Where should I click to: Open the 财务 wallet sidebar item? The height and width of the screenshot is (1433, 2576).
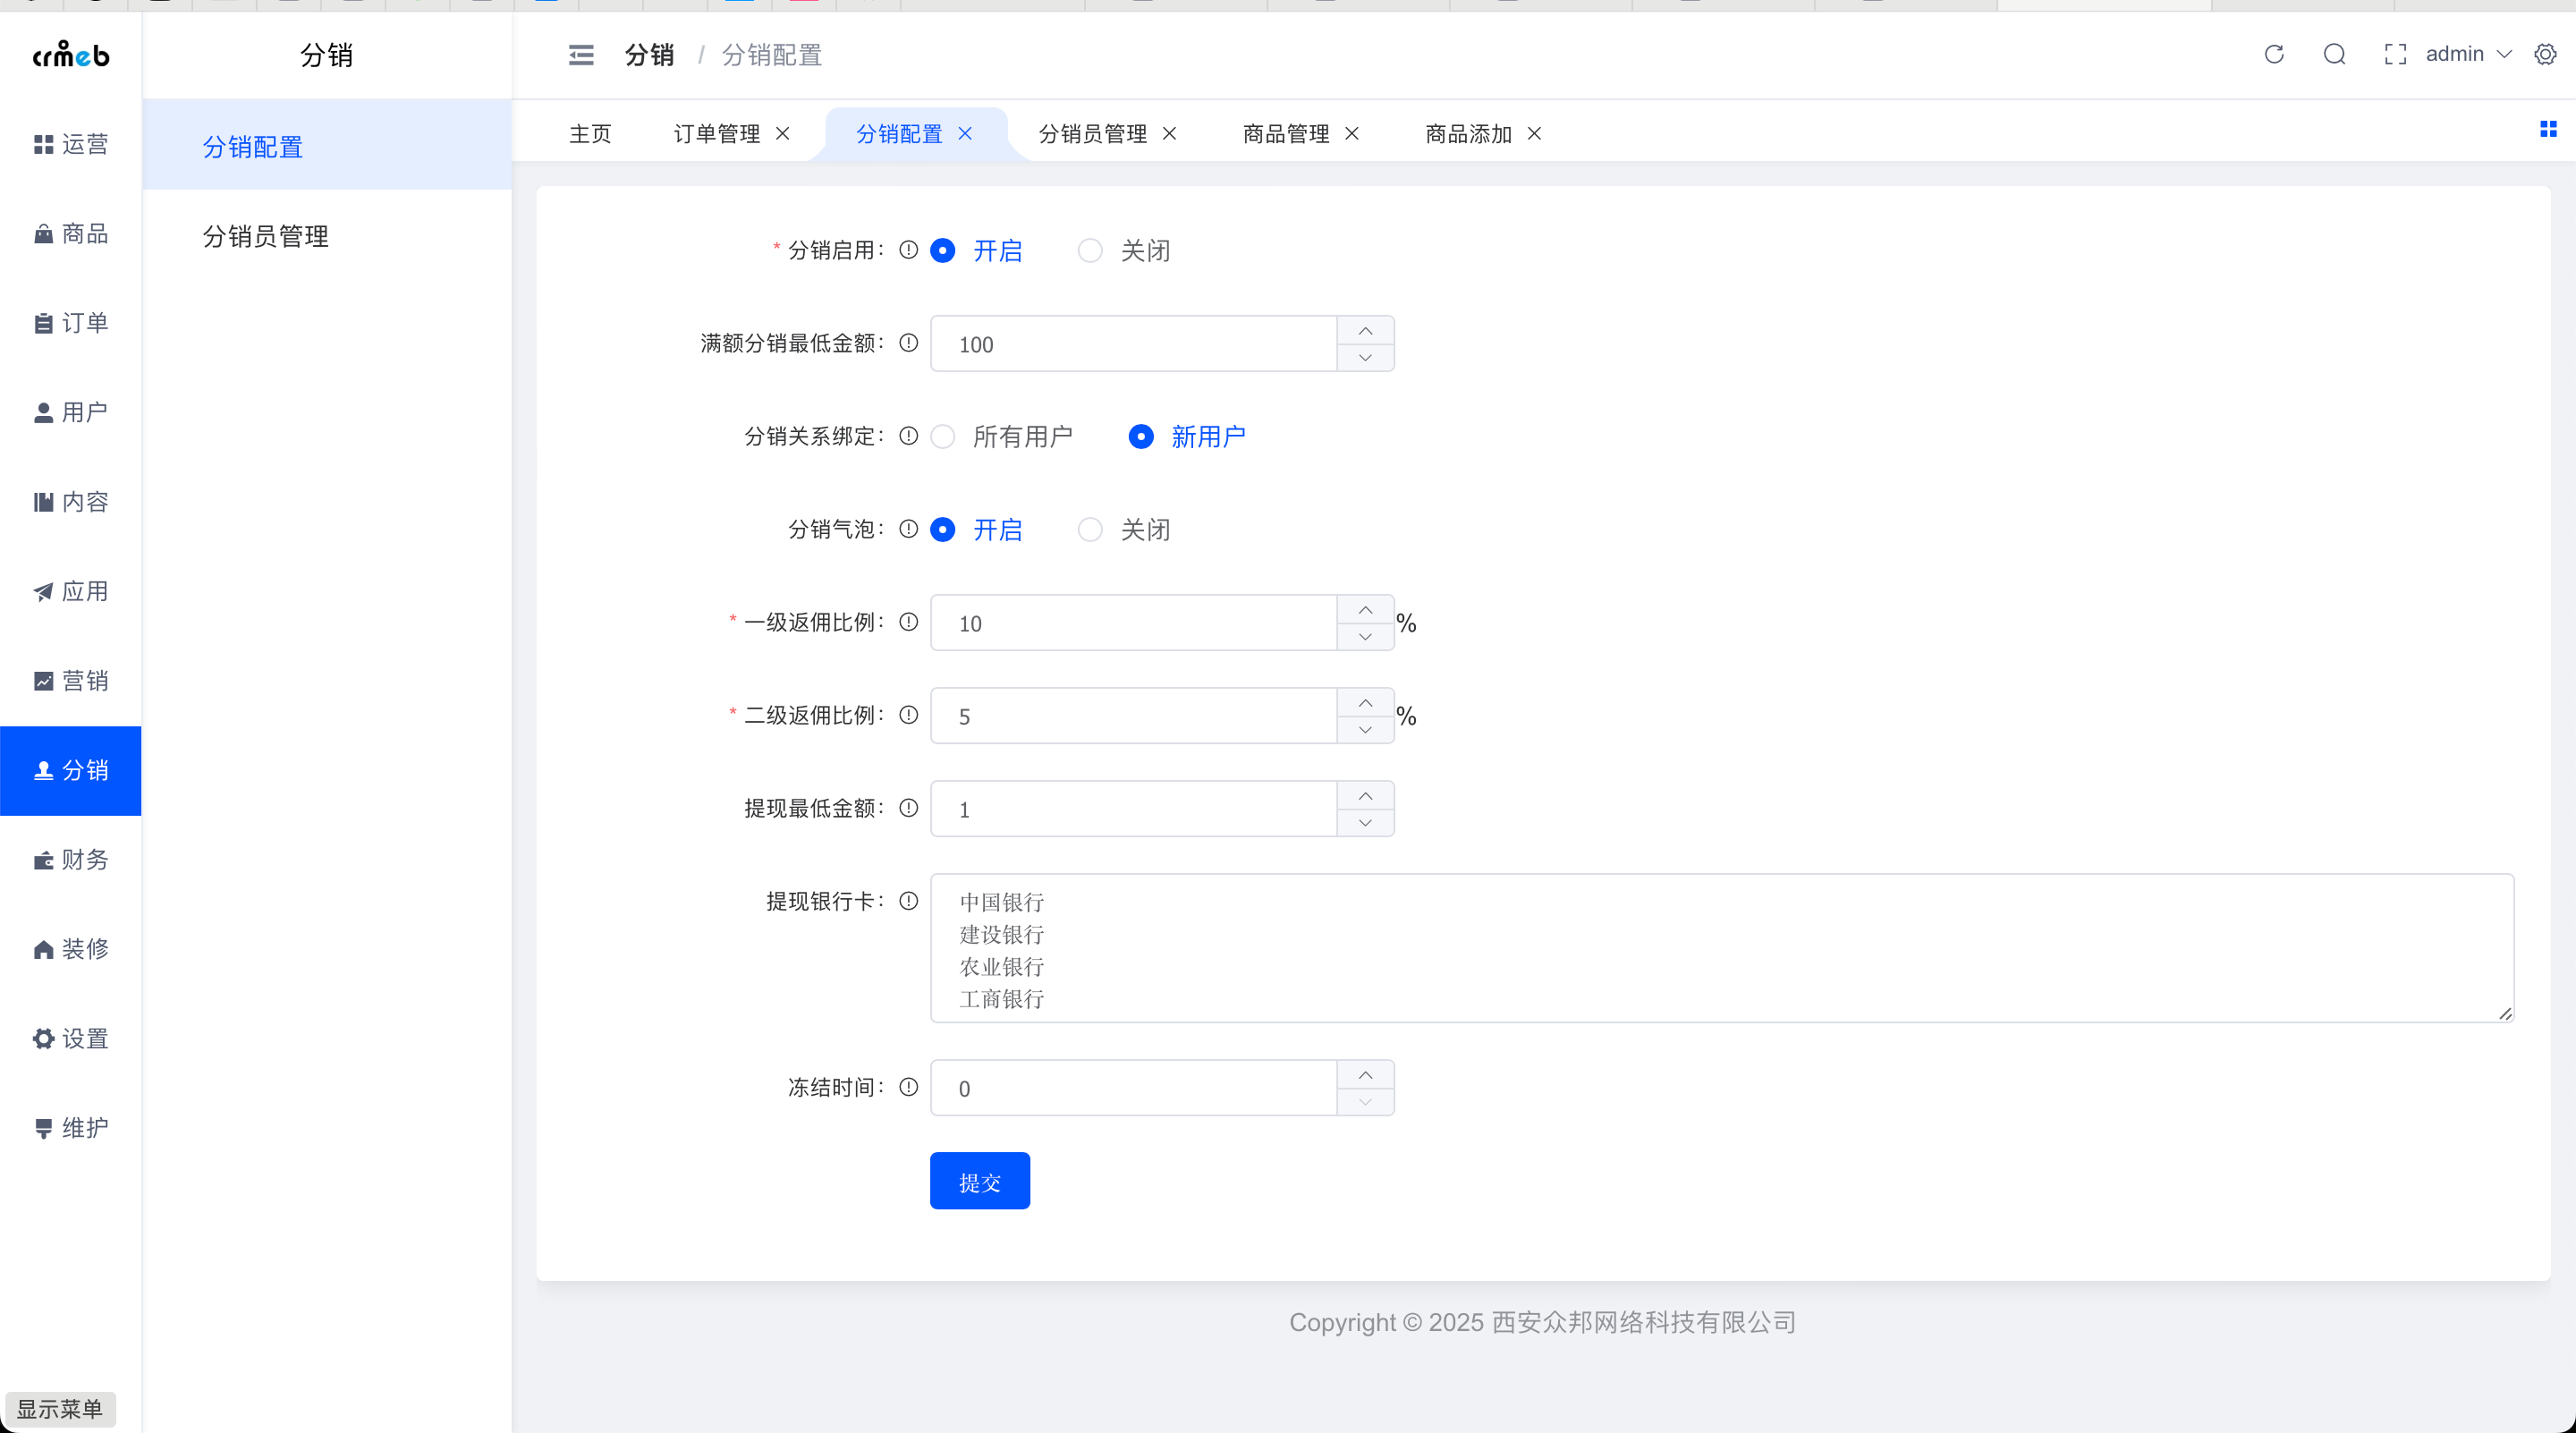(70, 859)
